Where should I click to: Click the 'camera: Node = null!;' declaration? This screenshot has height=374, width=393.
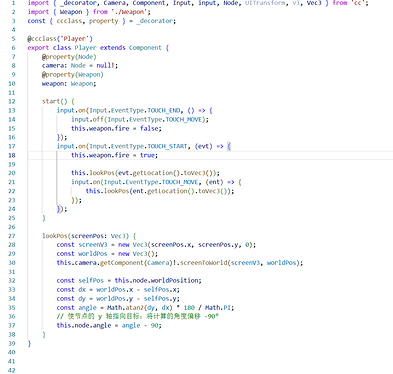[x=80, y=65]
